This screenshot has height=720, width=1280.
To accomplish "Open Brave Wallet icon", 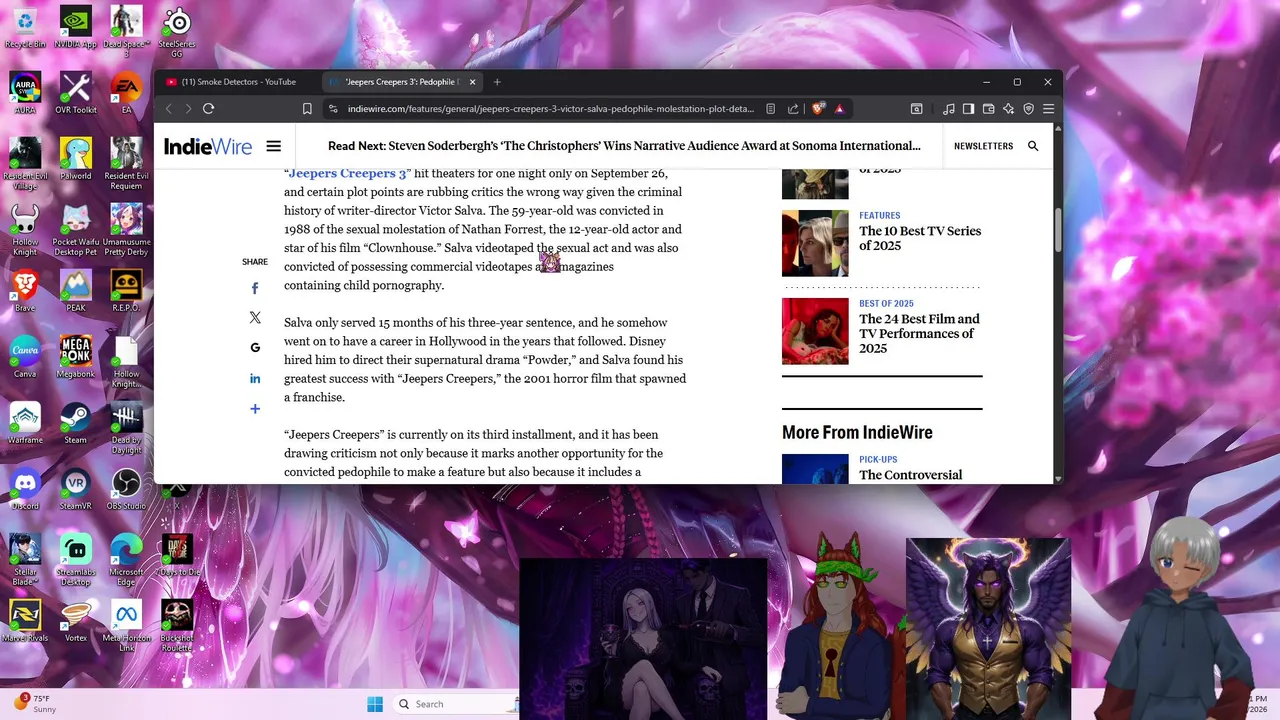I will point(988,109).
